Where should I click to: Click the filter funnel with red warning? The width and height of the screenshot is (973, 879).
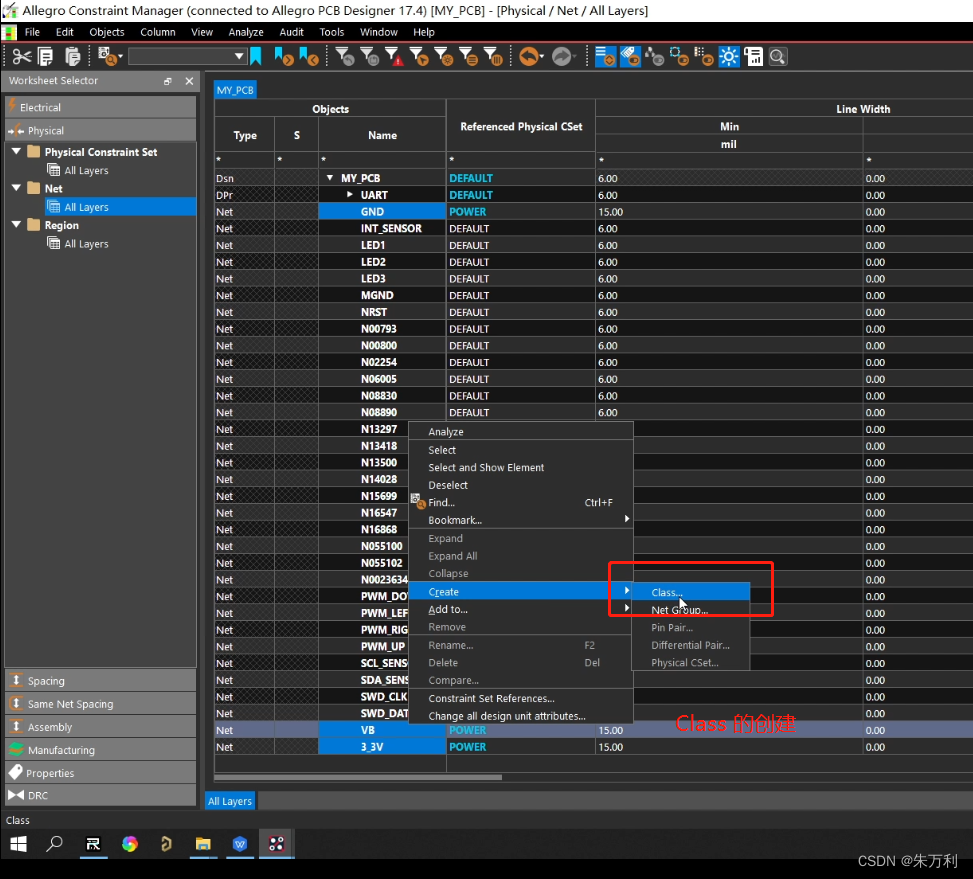coord(394,57)
